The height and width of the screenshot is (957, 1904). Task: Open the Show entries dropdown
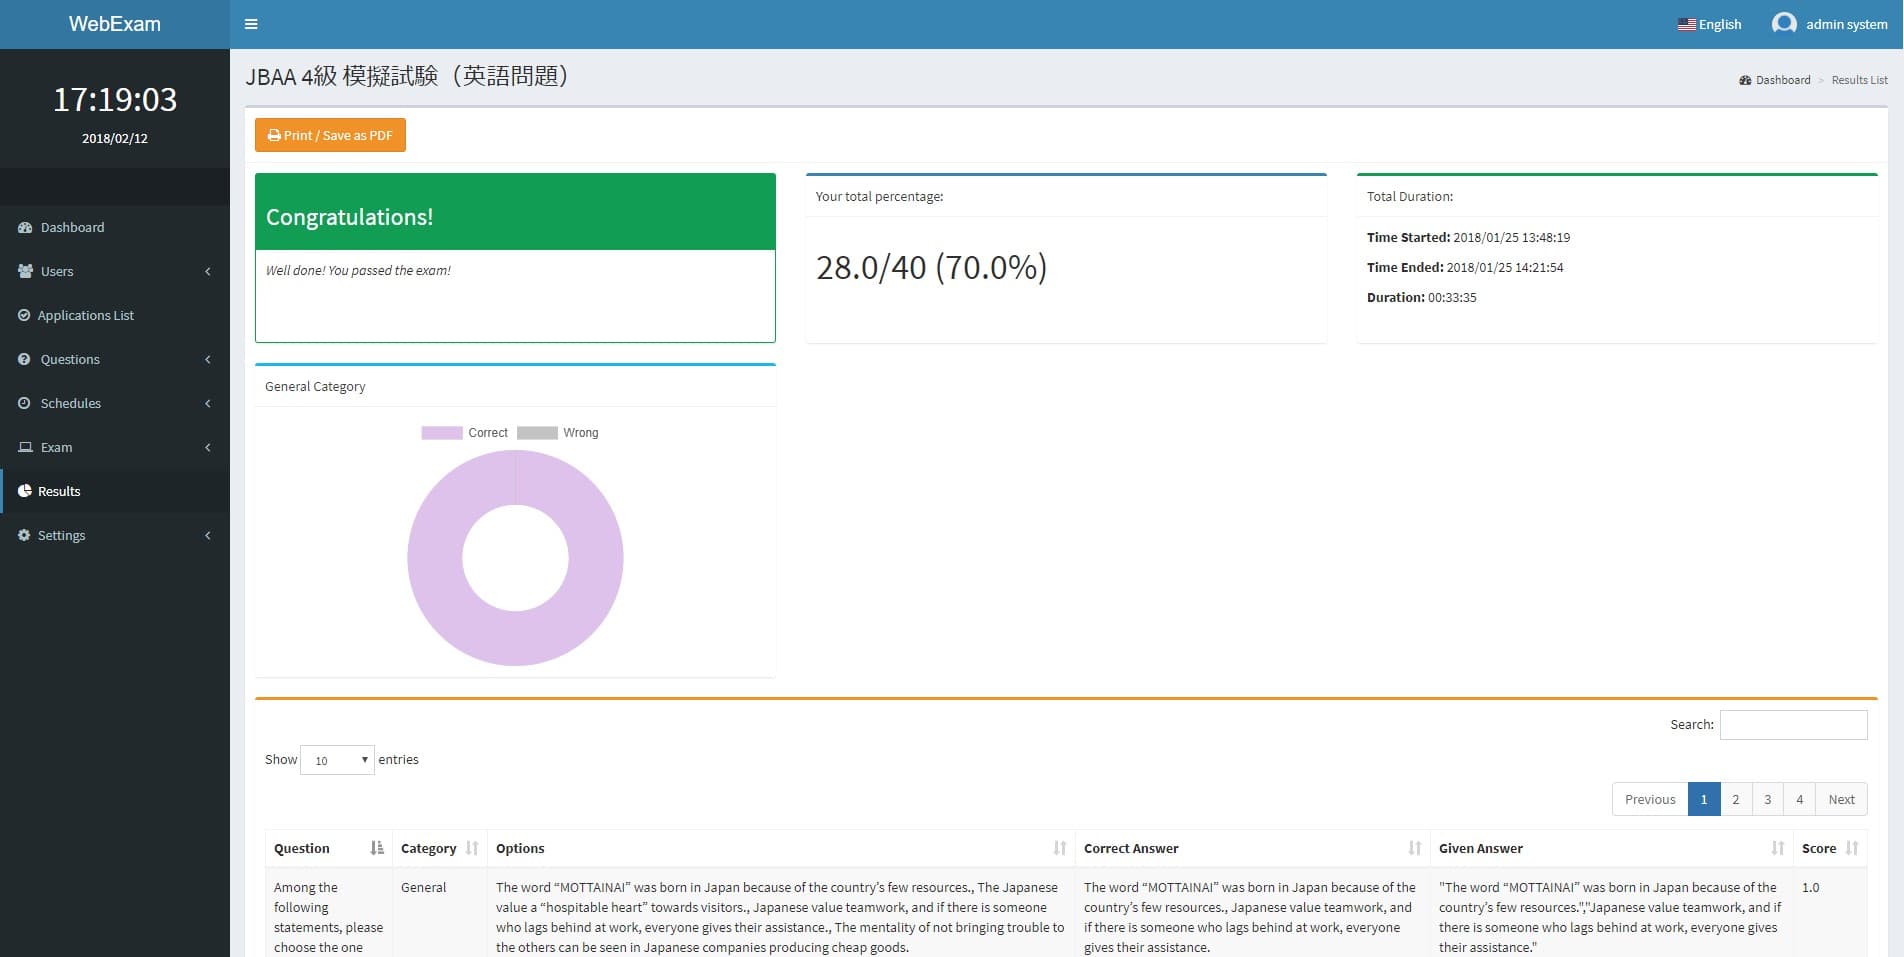(x=337, y=760)
